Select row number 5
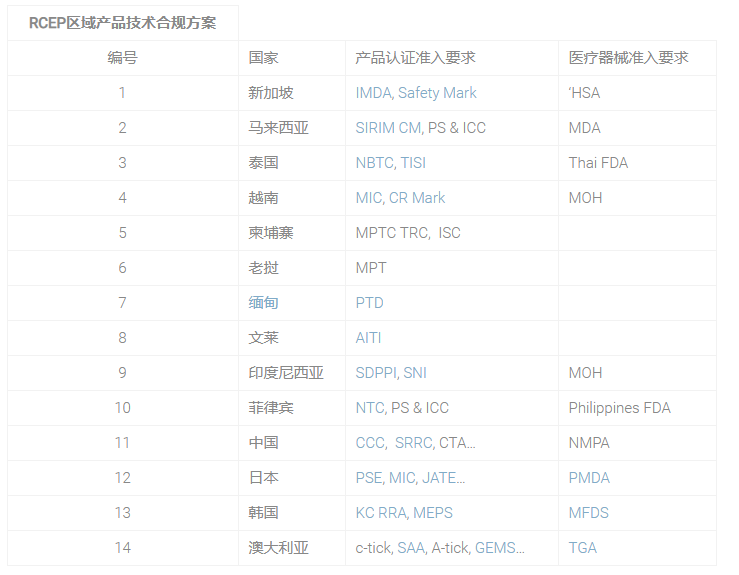Viewport: 739px width, 575px height. coord(123,233)
